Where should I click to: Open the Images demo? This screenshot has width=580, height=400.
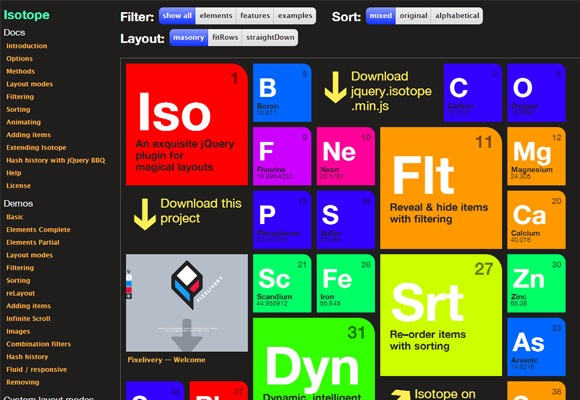click(18, 331)
